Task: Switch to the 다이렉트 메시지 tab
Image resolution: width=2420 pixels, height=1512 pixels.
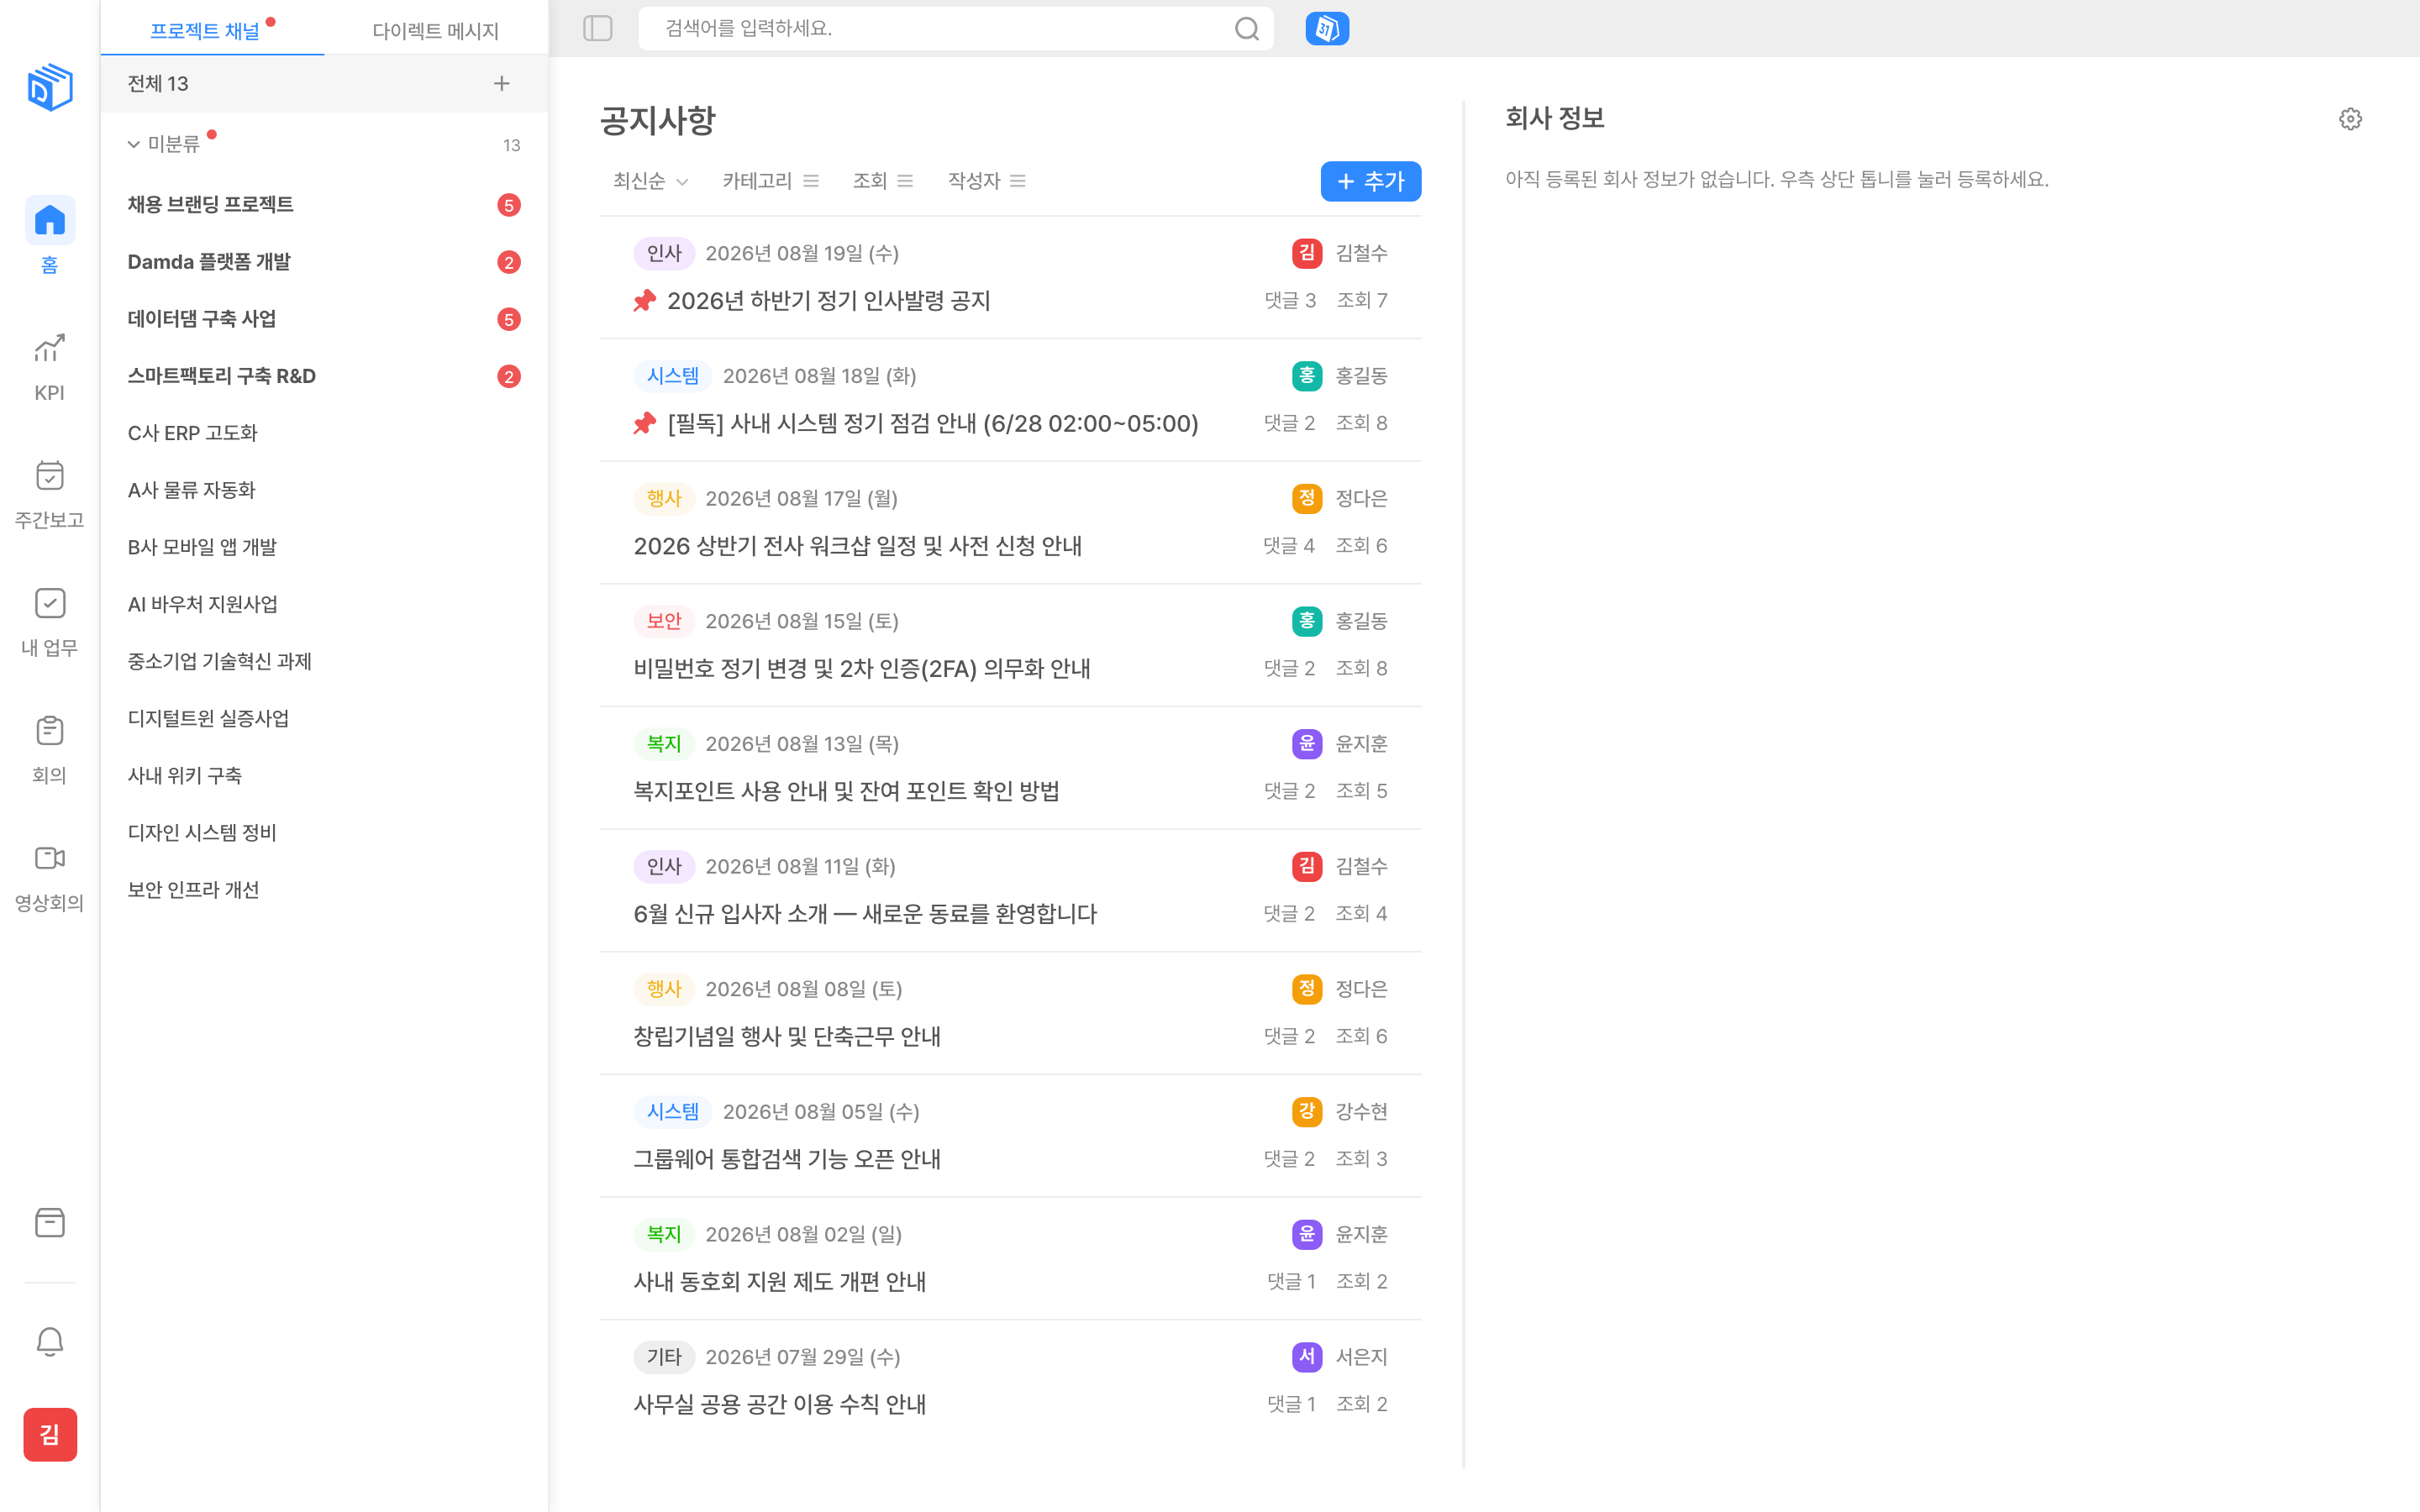Action: coord(436,30)
